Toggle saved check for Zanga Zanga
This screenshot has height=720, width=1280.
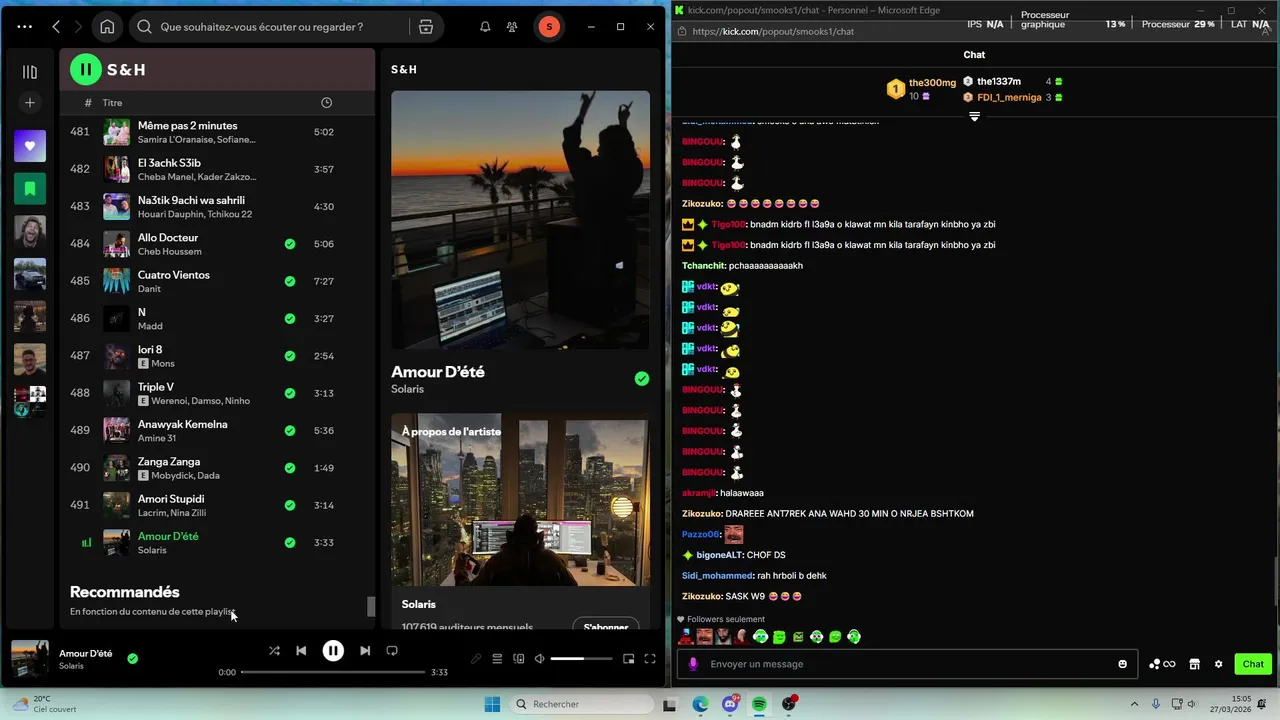290,468
